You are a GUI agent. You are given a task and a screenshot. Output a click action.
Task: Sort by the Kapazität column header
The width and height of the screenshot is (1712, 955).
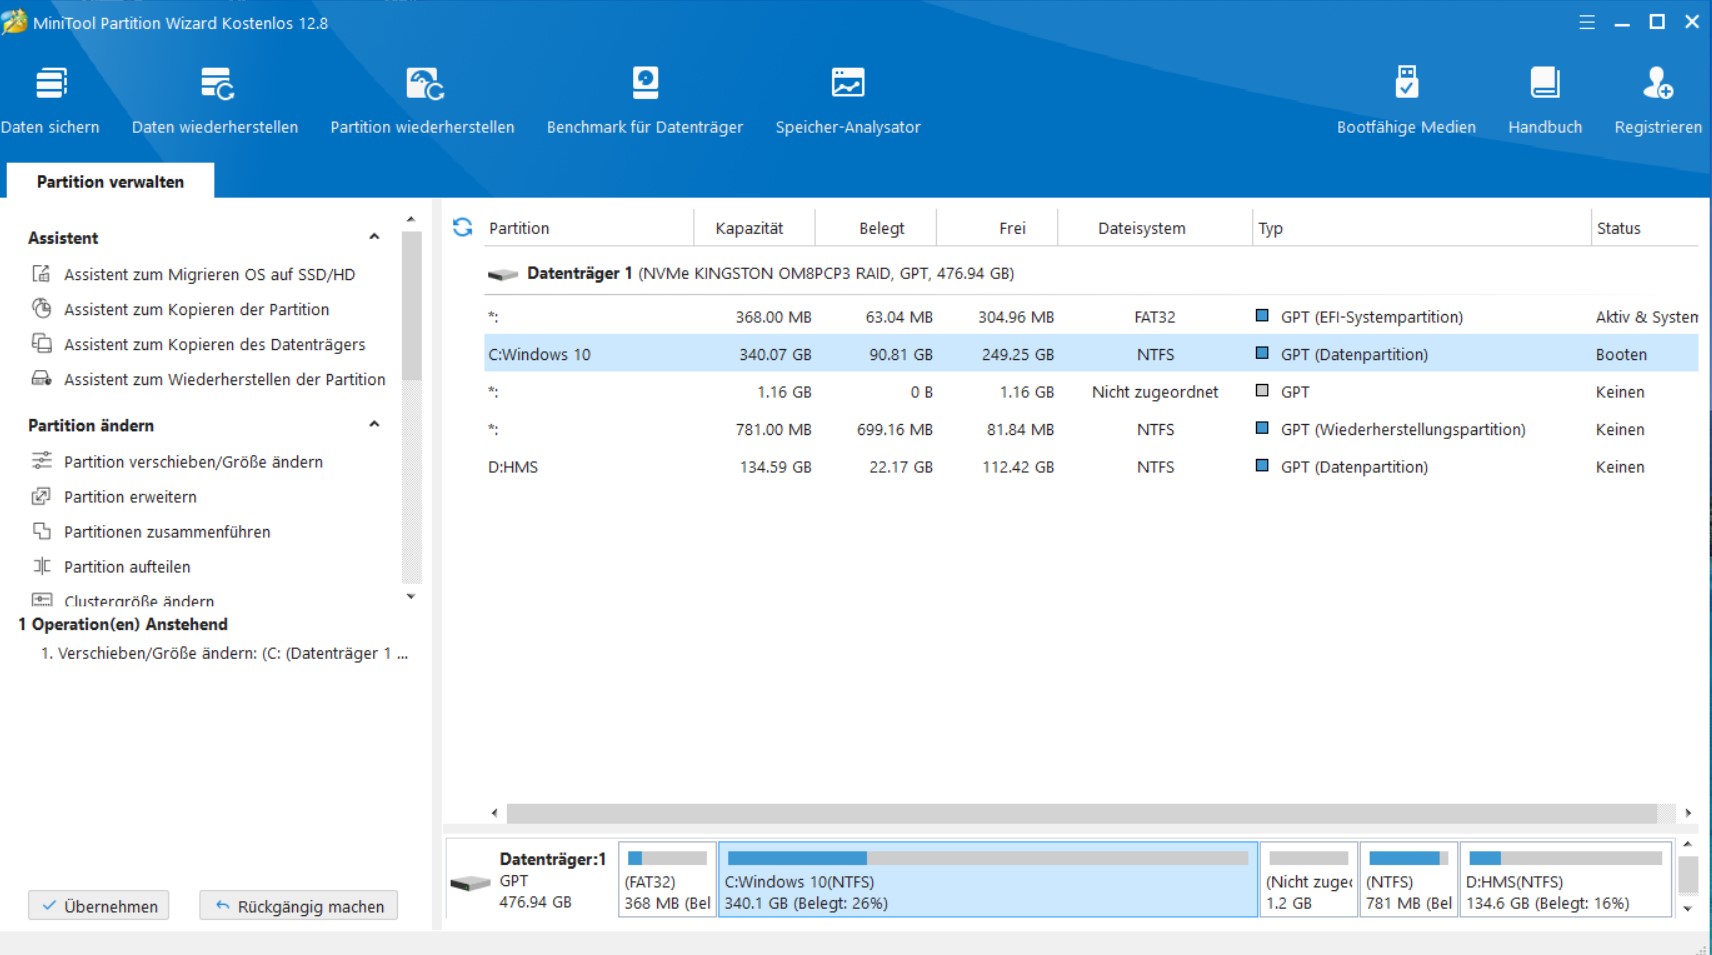coord(754,228)
